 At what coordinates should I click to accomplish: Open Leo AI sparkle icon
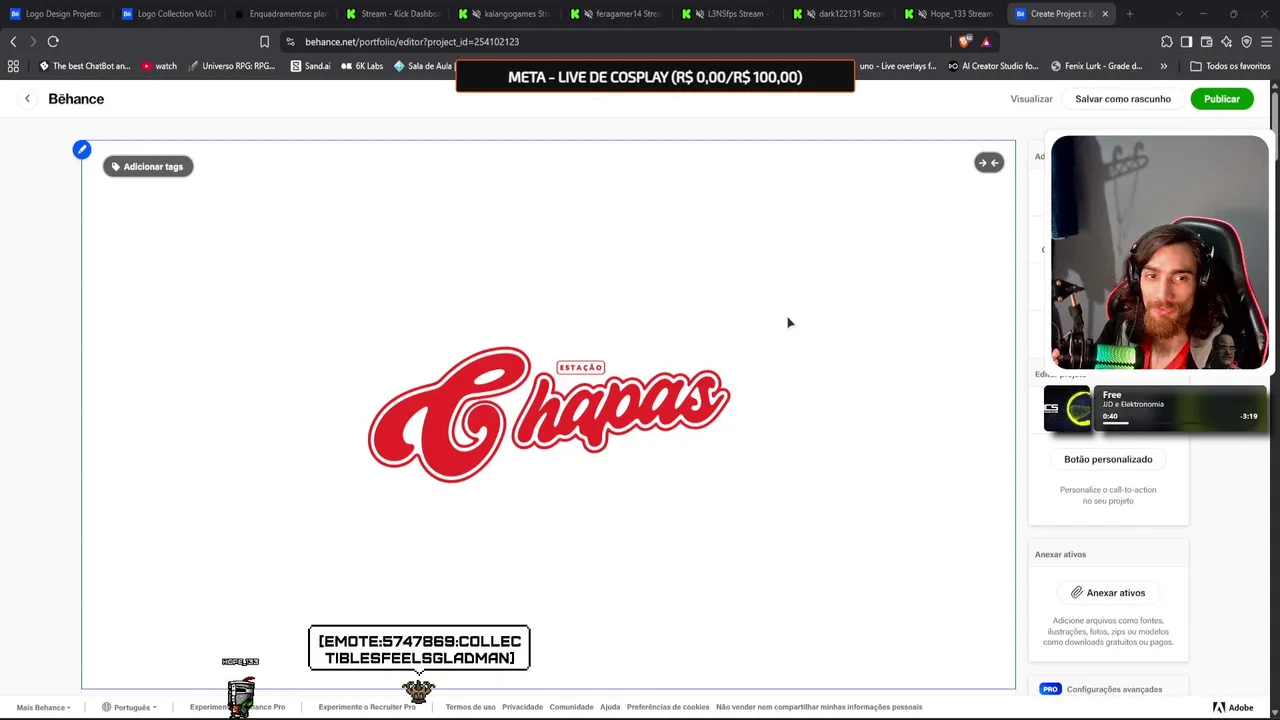click(x=1226, y=42)
